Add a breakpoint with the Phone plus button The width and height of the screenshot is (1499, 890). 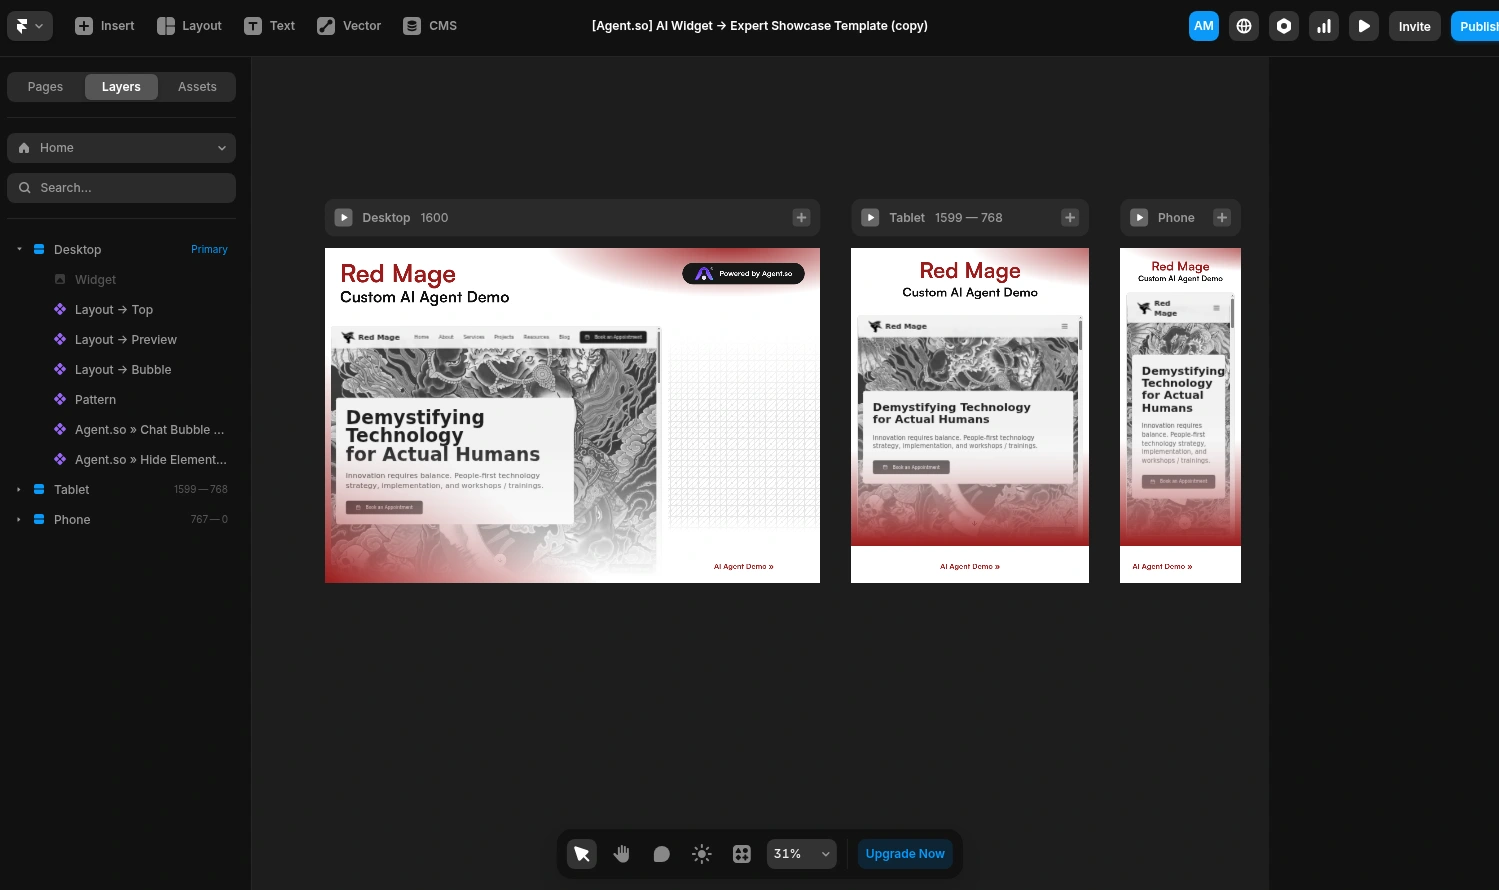pyautogui.click(x=1222, y=217)
